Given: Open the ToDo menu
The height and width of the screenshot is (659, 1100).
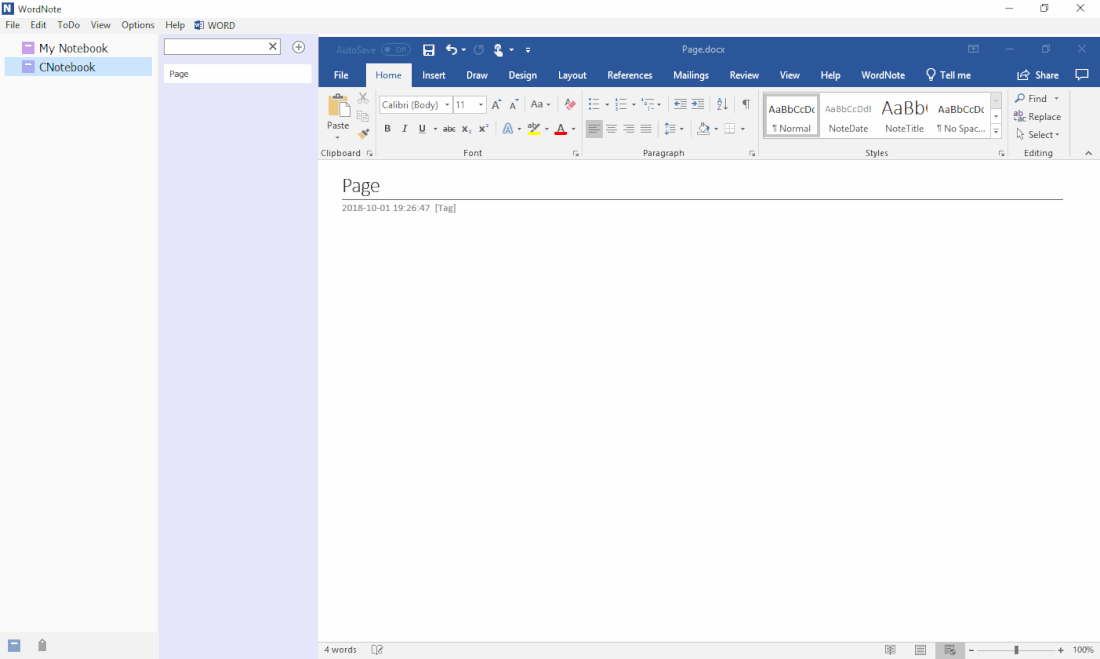Looking at the screenshot, I should [x=68, y=25].
